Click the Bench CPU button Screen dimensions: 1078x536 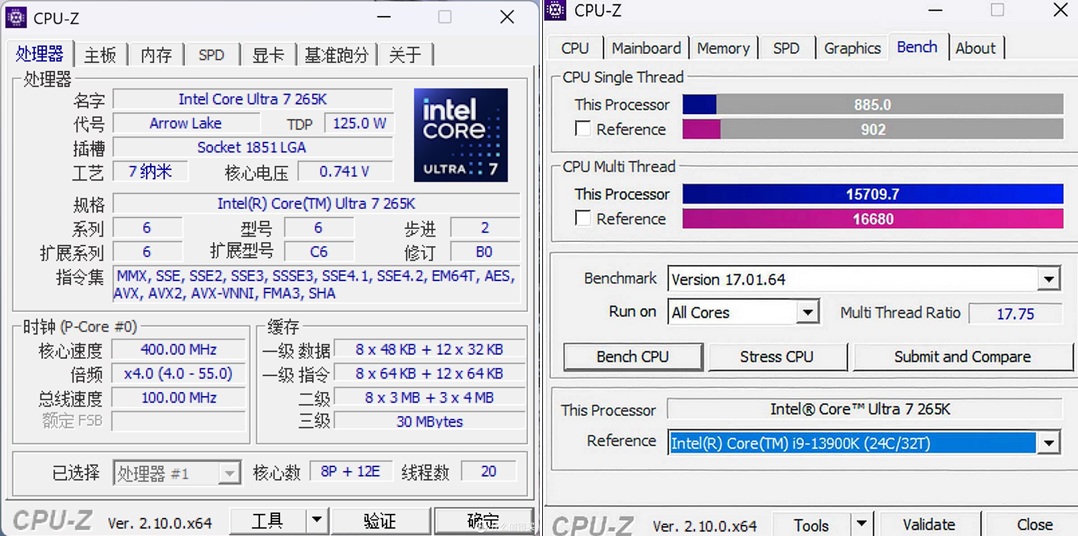632,357
